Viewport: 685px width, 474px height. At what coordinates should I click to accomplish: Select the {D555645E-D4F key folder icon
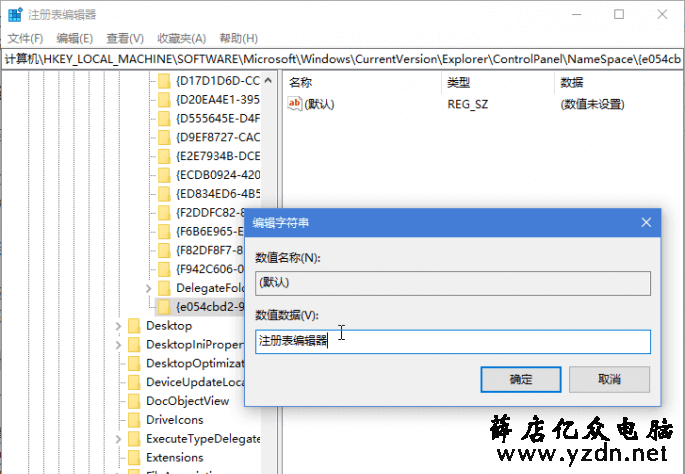(x=164, y=118)
